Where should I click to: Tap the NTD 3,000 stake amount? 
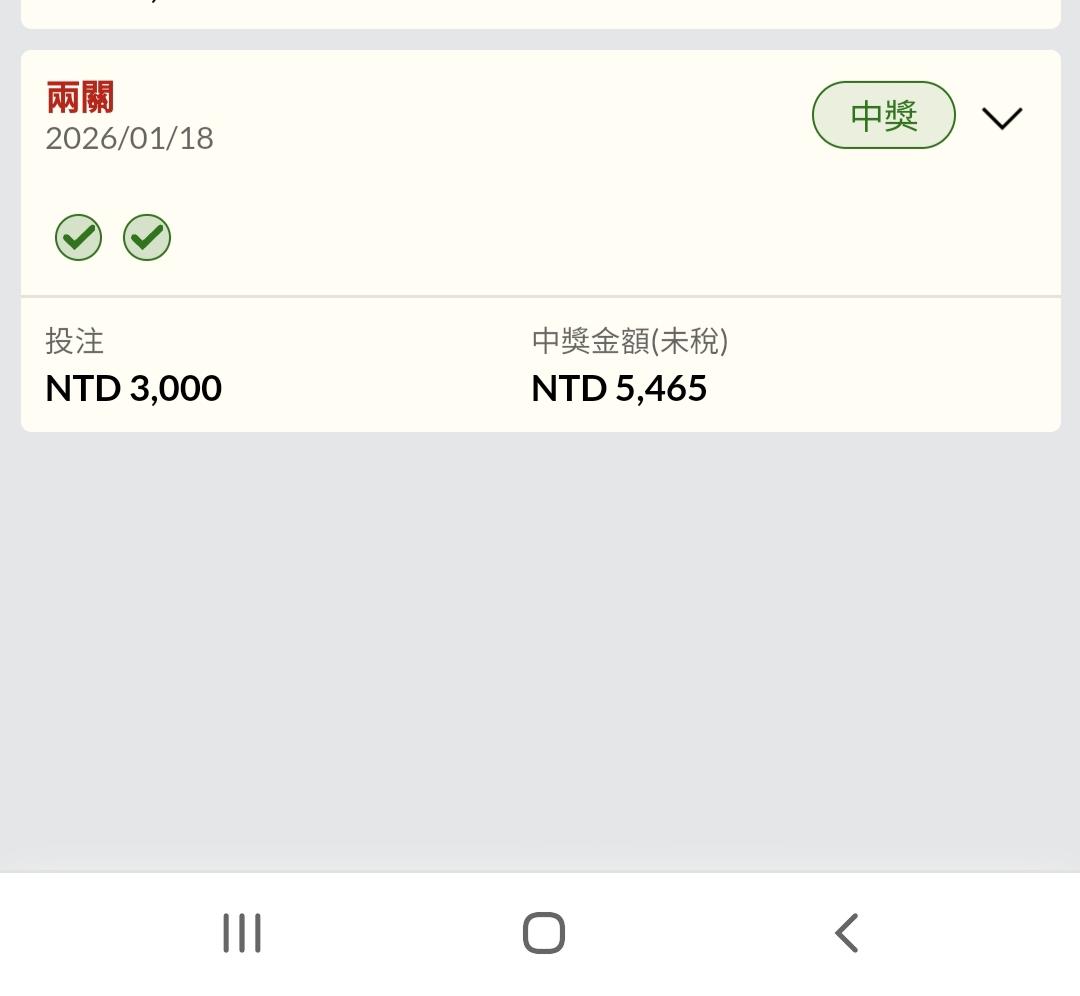coord(134,388)
